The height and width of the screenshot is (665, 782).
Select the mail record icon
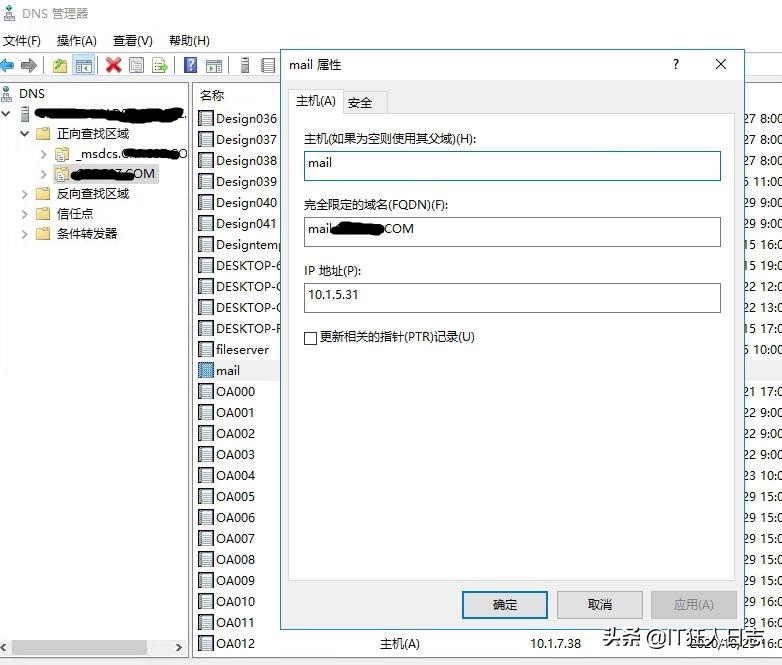tap(205, 370)
